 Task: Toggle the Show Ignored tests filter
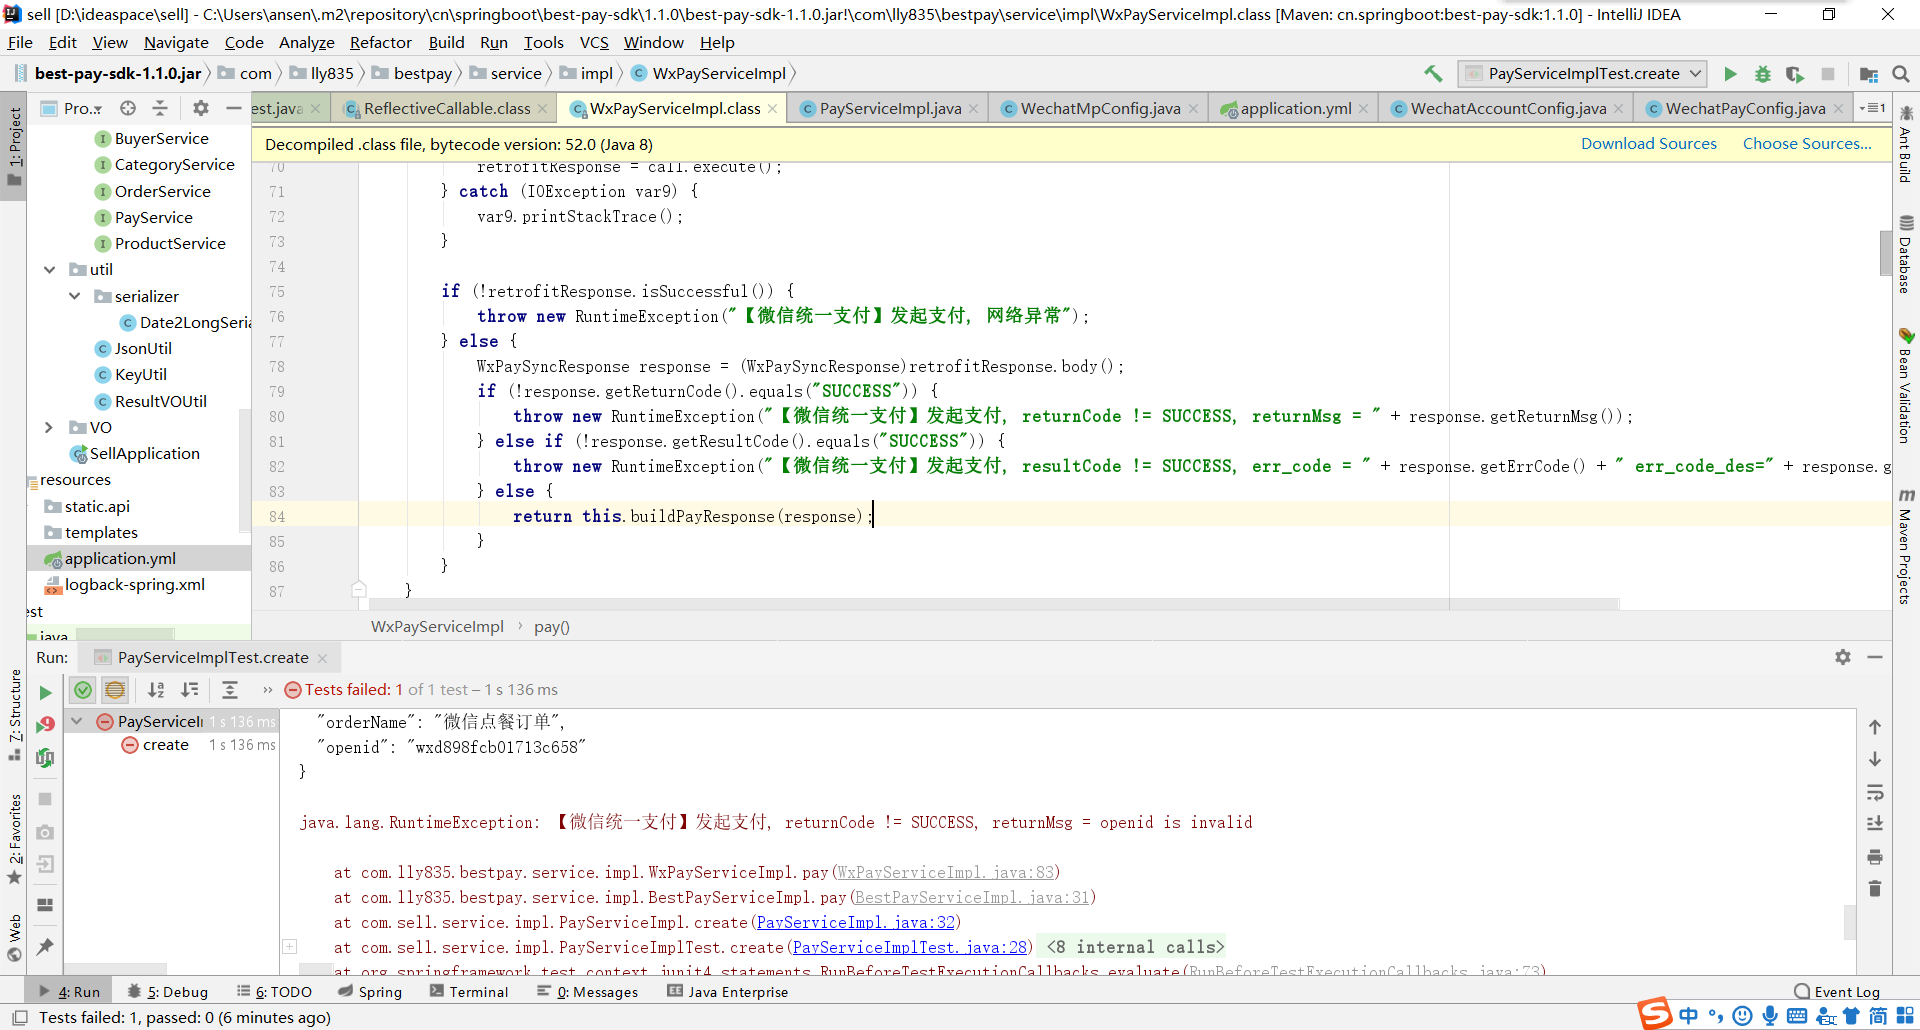tap(115, 690)
